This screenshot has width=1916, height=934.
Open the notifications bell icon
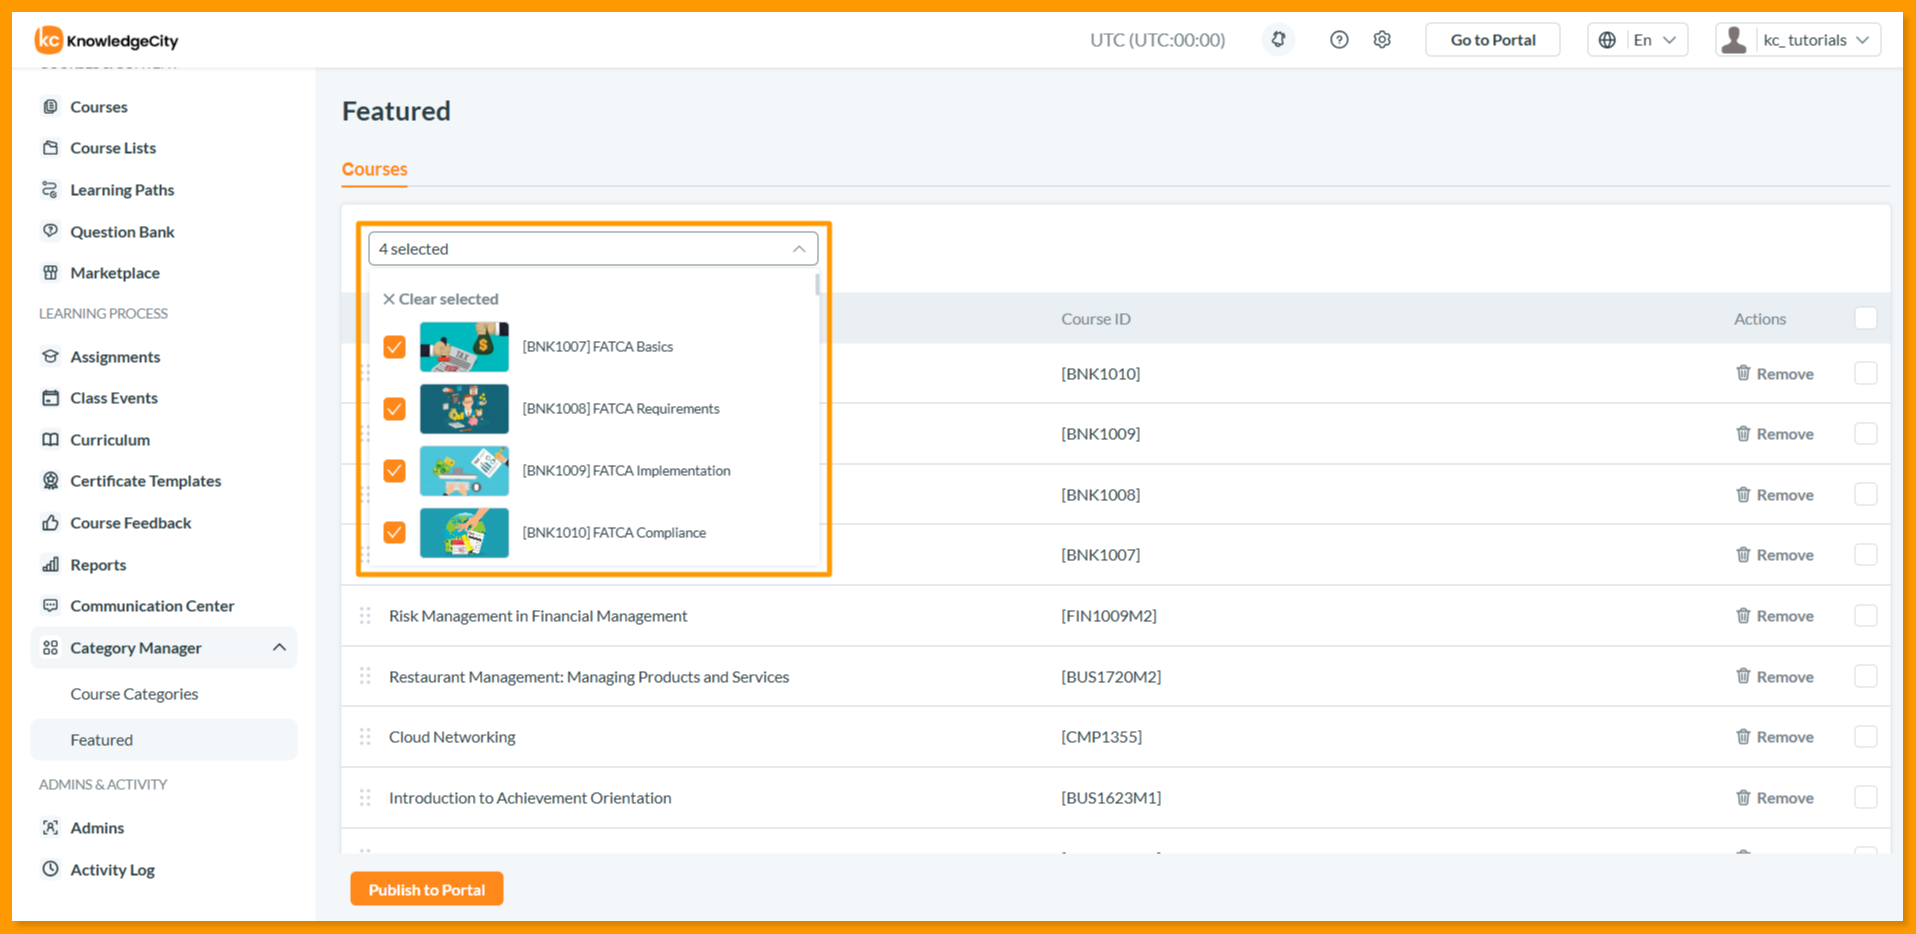coord(1278,40)
